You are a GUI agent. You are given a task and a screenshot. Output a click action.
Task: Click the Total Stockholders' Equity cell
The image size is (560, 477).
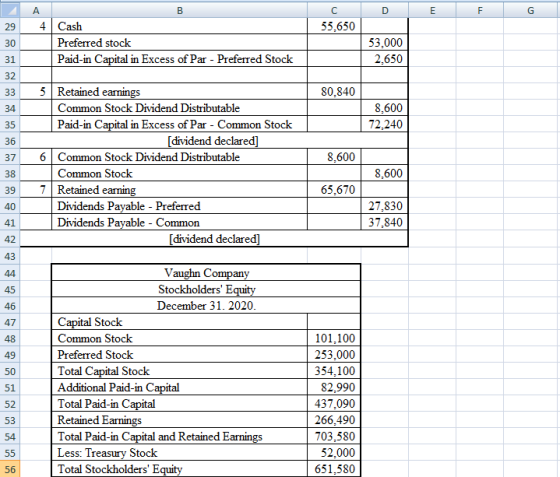180,469
